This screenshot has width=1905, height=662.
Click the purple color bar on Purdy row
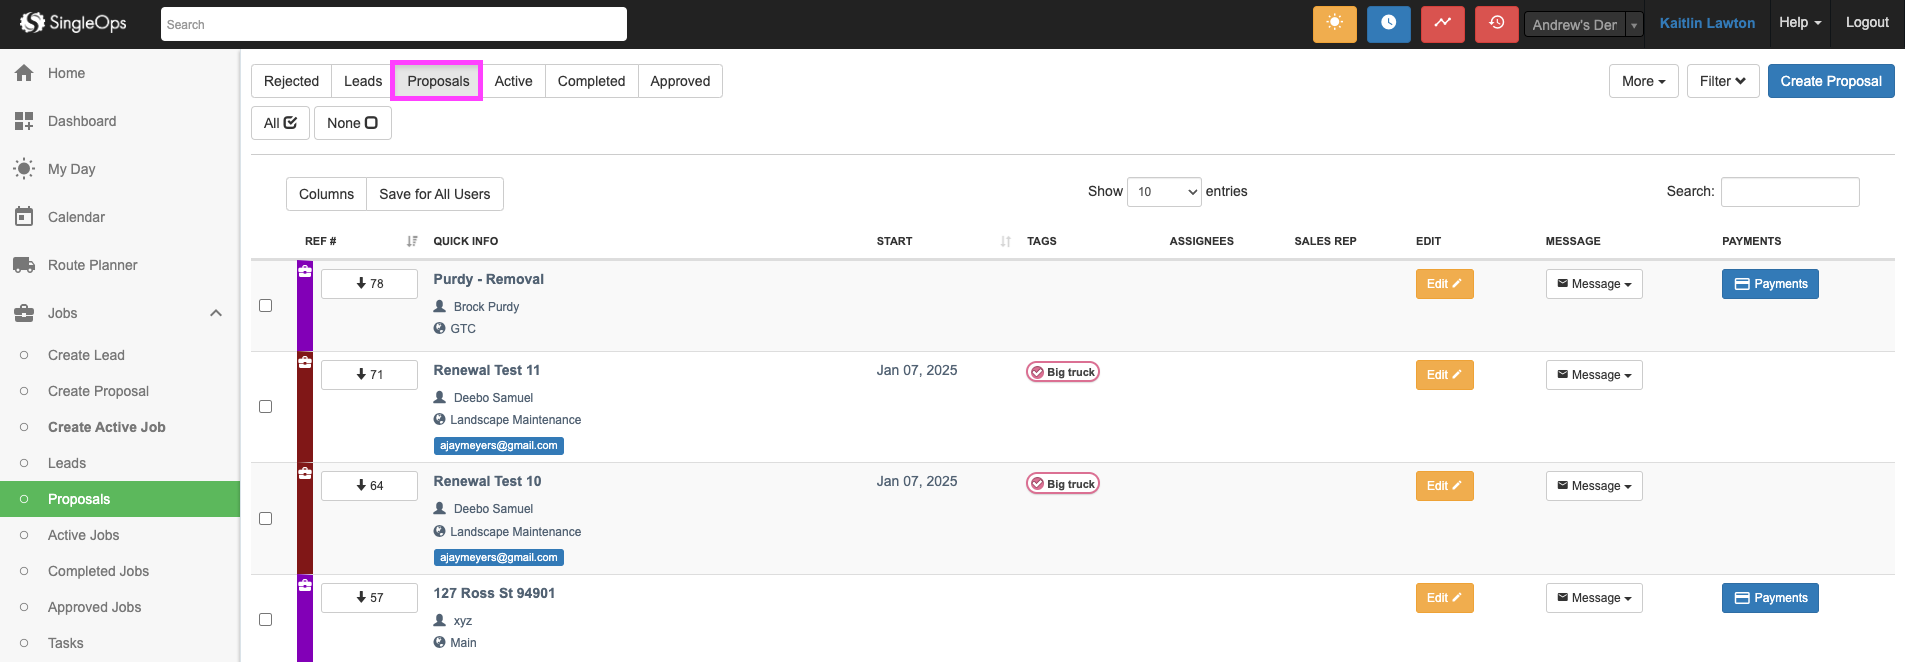pos(305,315)
